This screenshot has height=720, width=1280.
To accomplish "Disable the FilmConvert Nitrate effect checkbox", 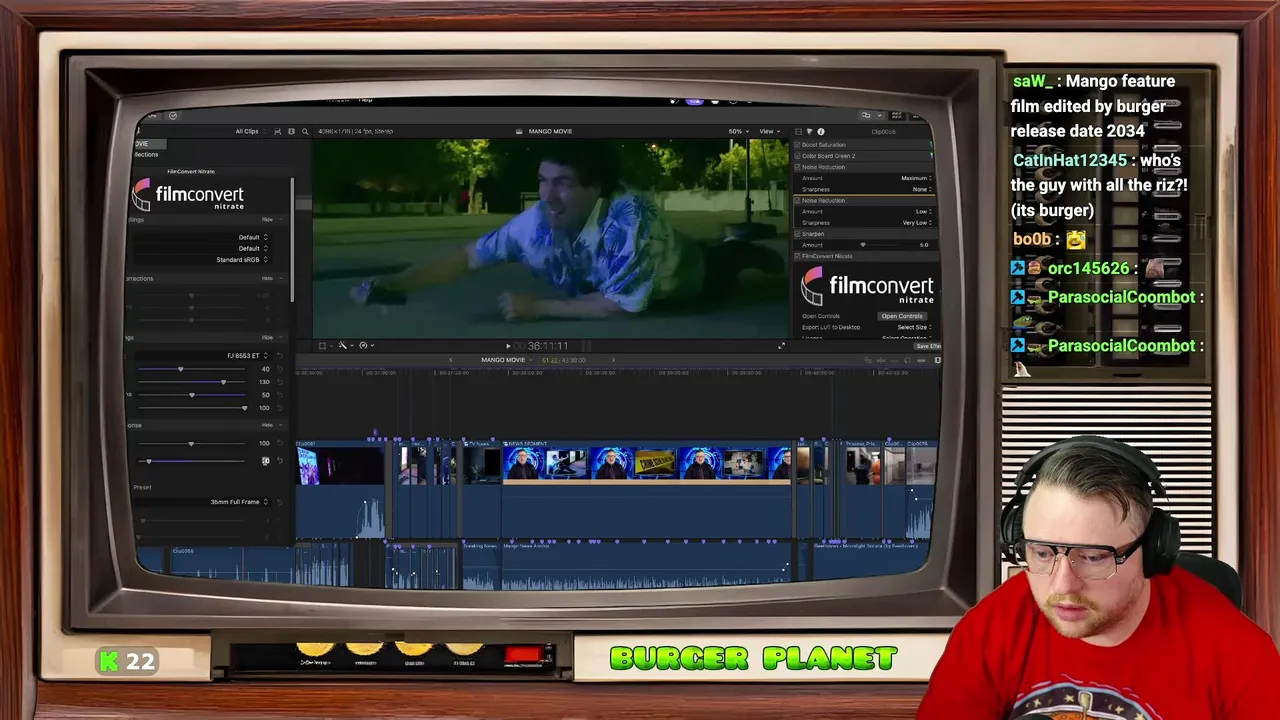I will pos(797,256).
